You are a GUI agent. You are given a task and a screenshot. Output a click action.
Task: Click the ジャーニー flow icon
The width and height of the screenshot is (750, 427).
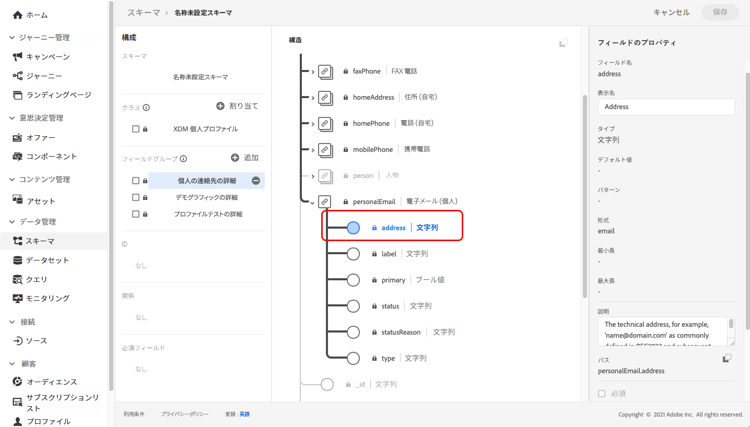(x=18, y=76)
